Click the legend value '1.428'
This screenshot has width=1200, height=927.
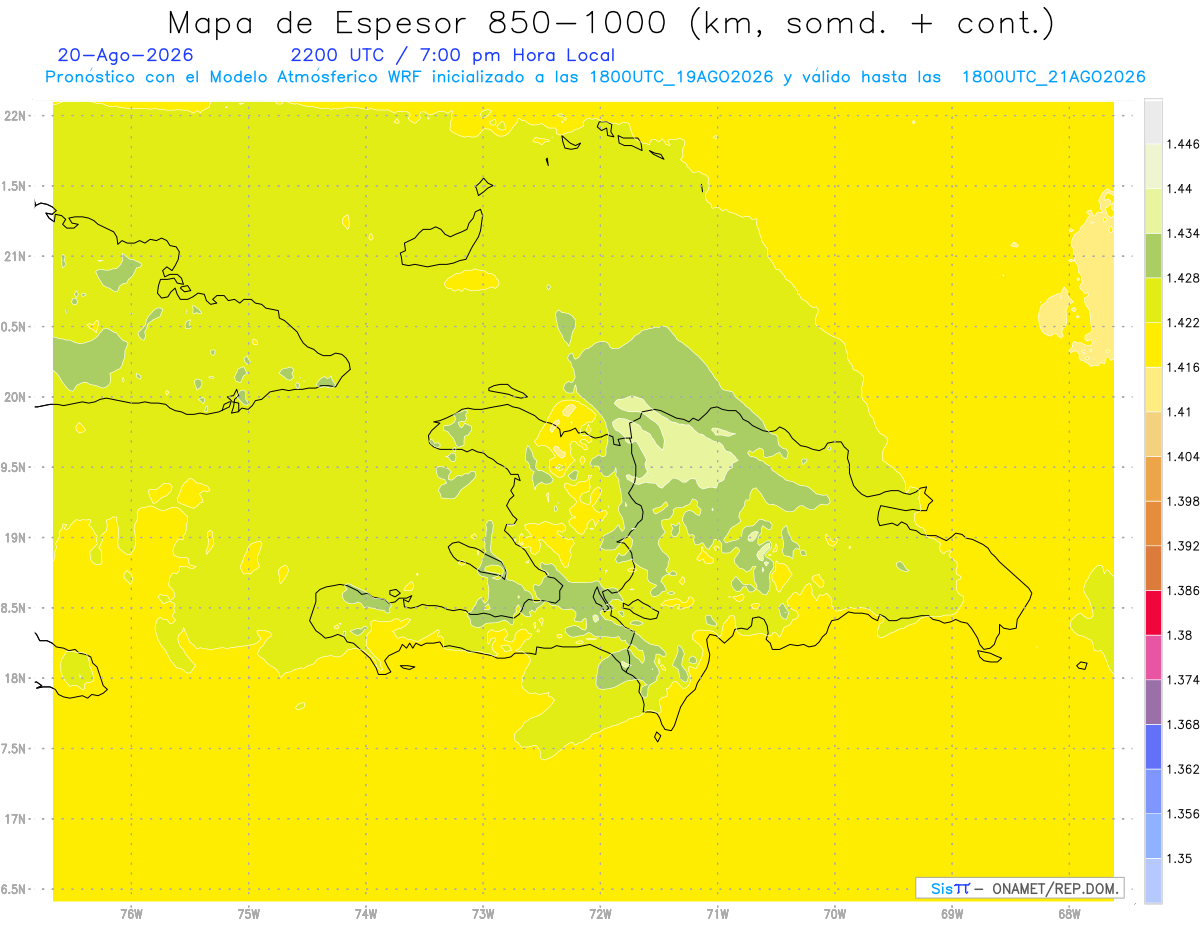1183,278
